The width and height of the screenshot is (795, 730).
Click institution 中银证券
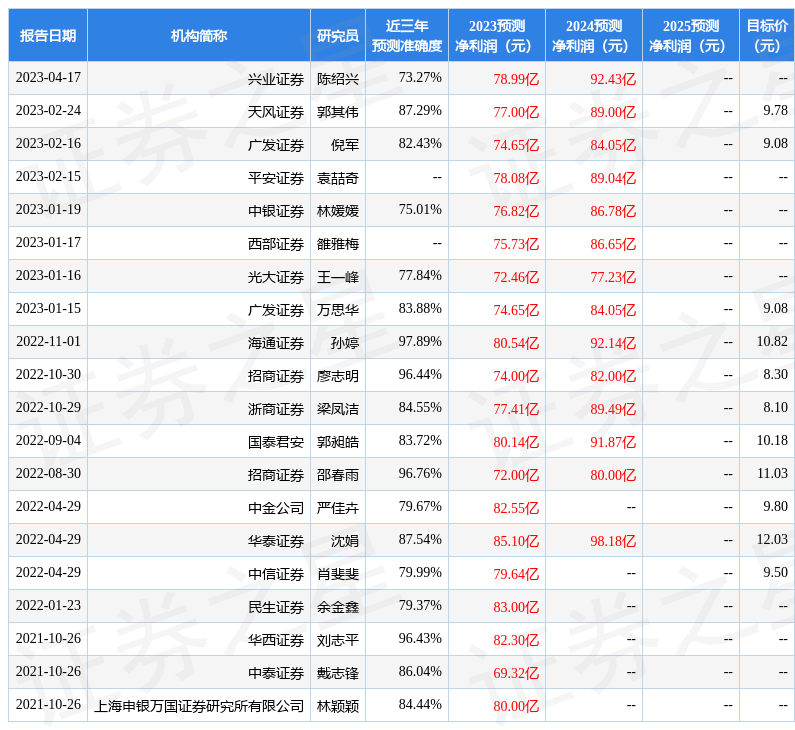276,211
